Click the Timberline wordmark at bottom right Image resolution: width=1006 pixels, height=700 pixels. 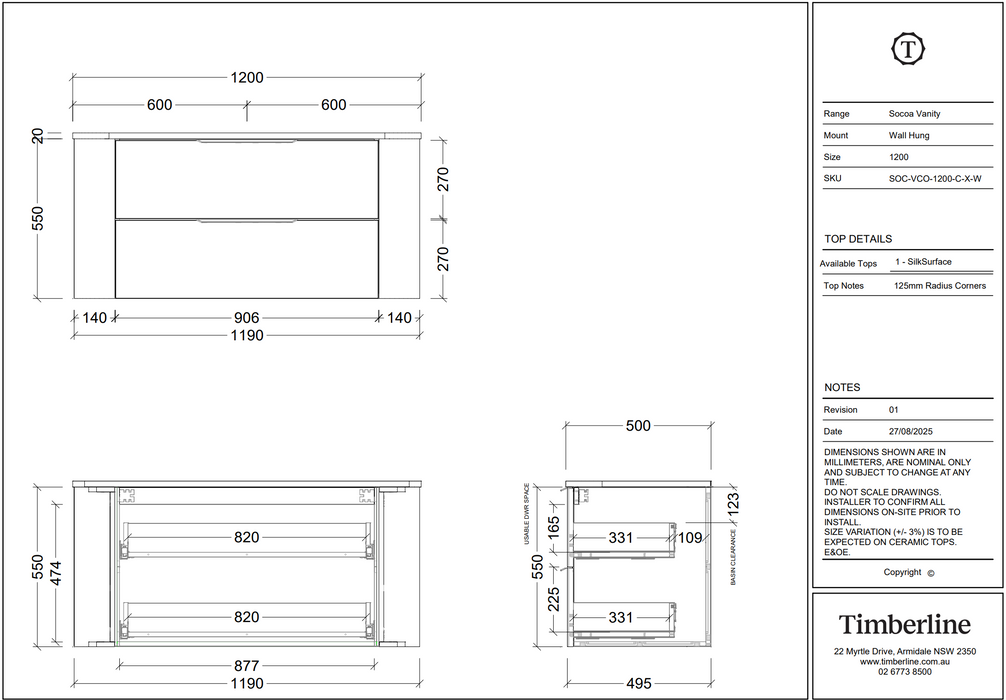click(x=905, y=624)
